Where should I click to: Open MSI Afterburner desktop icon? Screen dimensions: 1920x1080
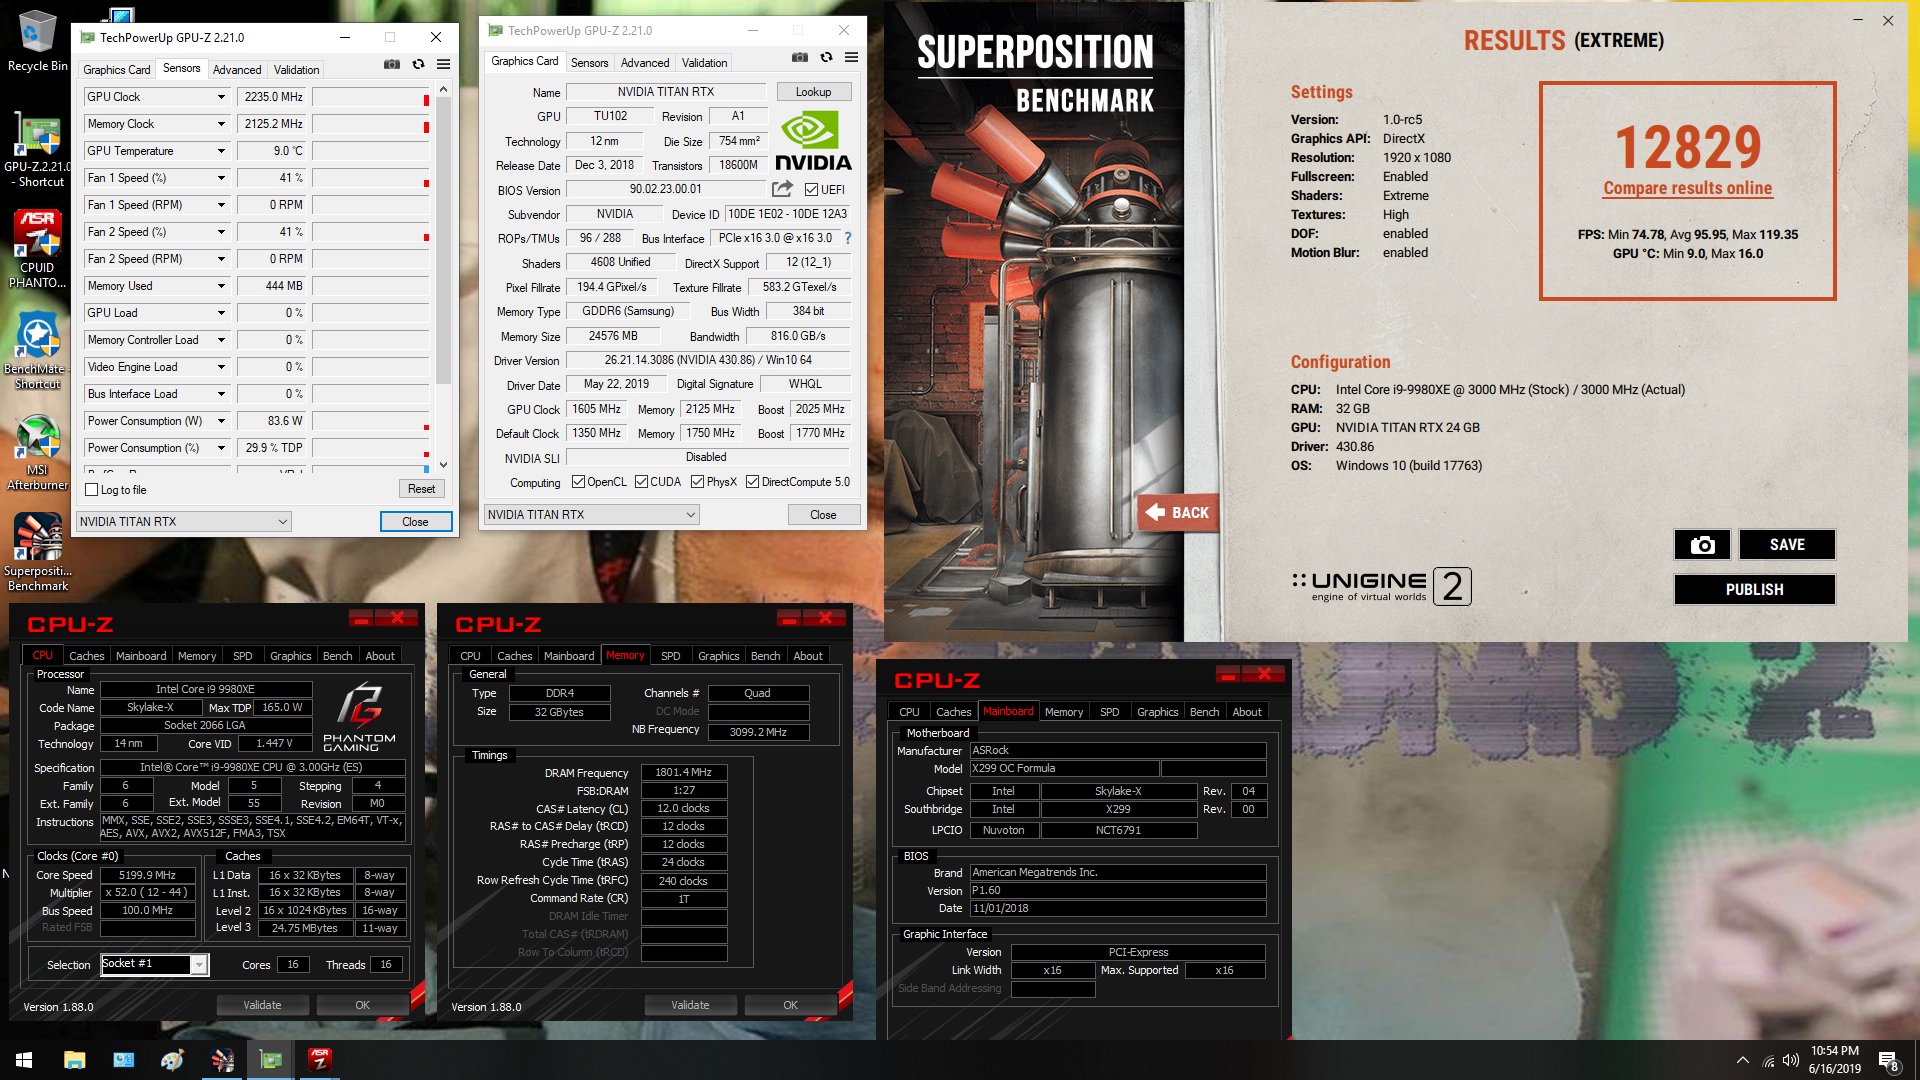[x=37, y=452]
